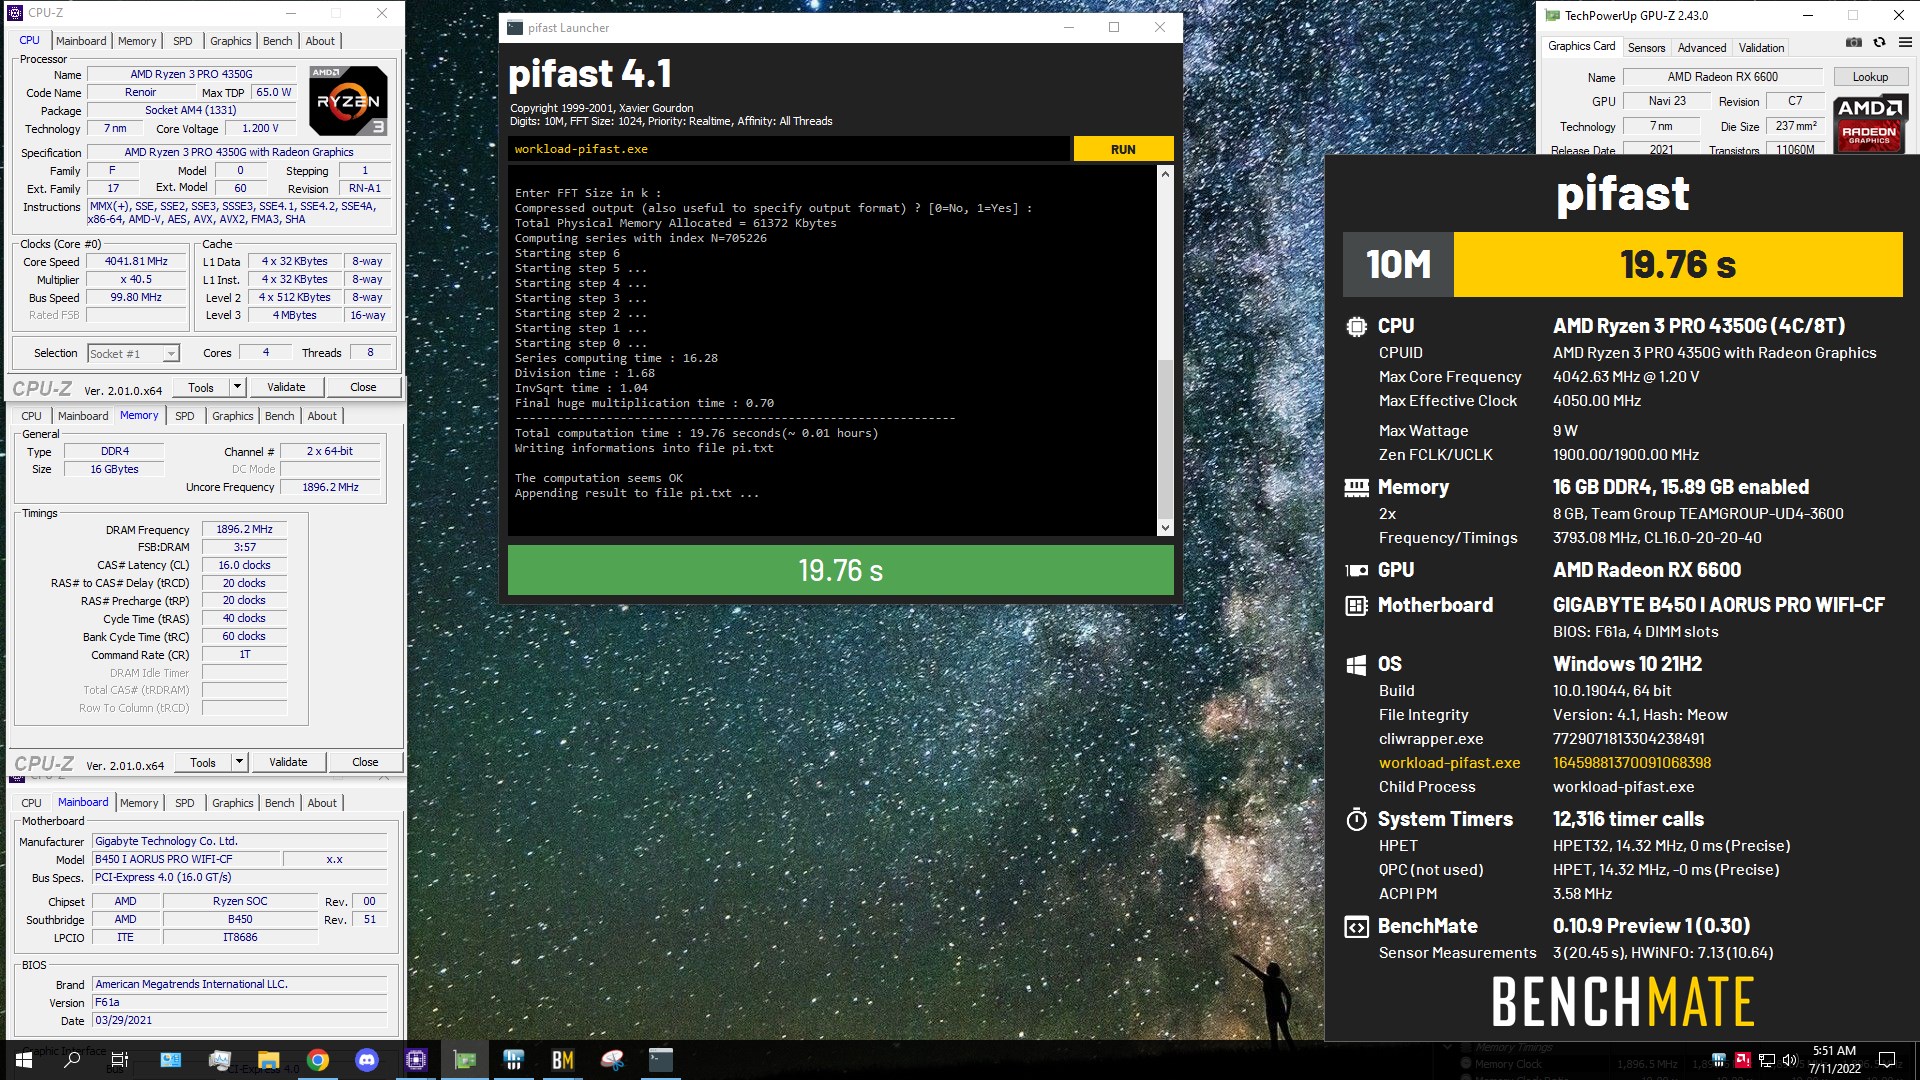This screenshot has height=1080, width=1920.
Task: Open the performance monitor taskbar icon
Action: tap(219, 1060)
